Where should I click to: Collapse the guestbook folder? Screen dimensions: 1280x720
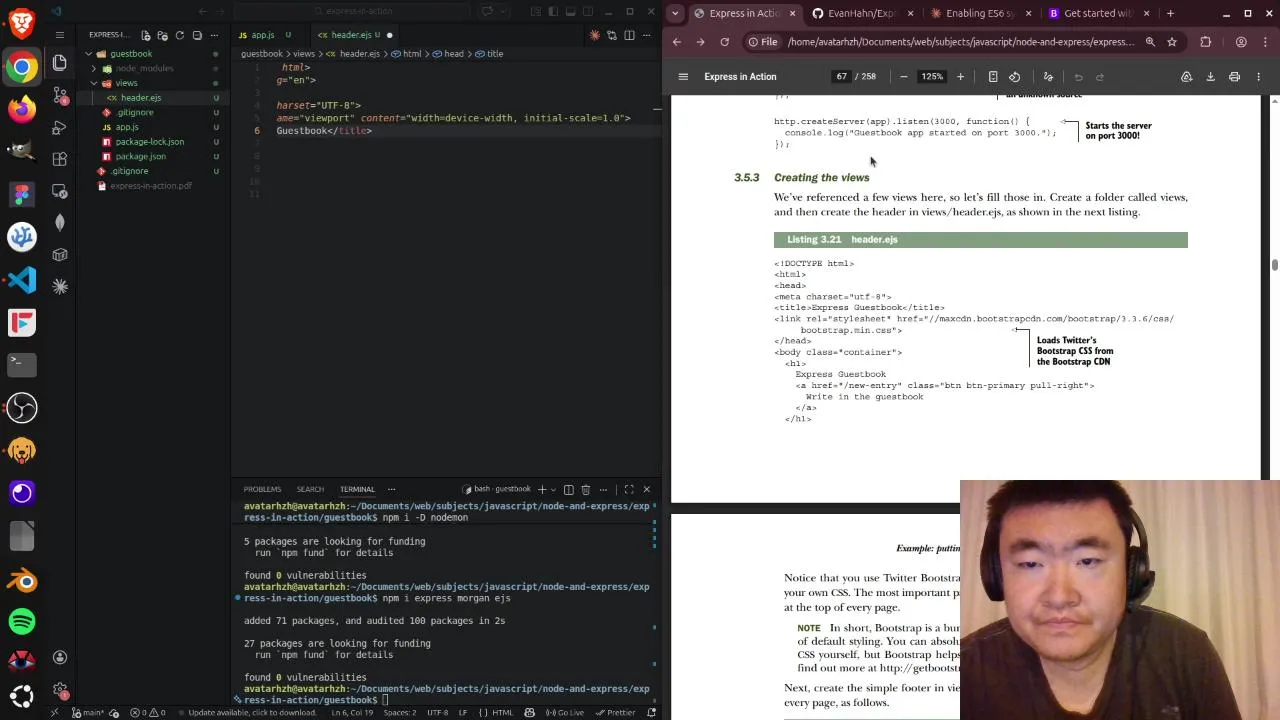pyautogui.click(x=88, y=54)
